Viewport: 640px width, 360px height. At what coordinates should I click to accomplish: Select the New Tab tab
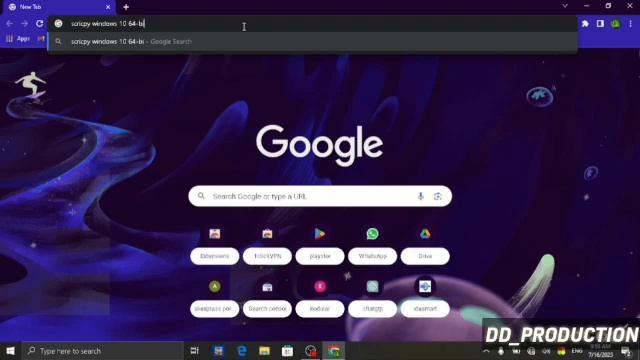click(x=58, y=7)
